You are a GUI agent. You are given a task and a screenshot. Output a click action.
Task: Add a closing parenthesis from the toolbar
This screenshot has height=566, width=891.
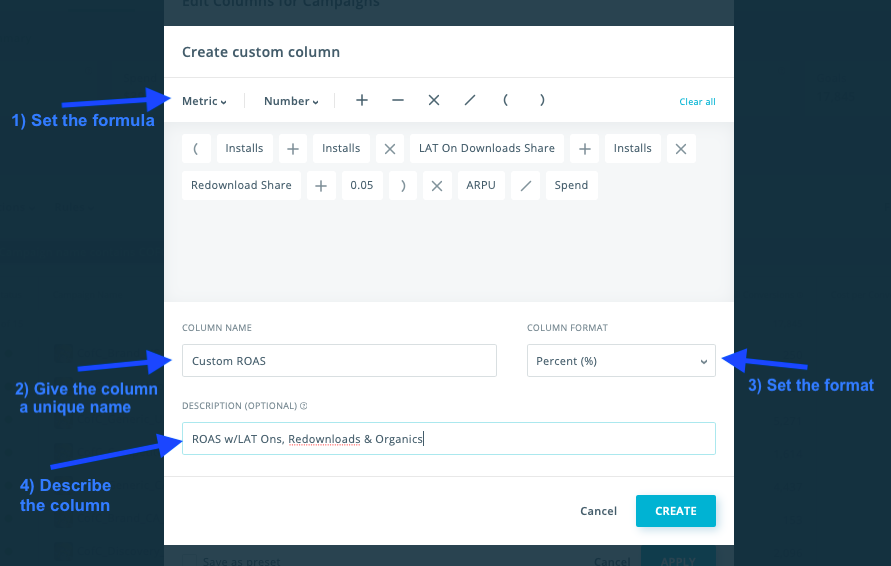click(x=542, y=101)
